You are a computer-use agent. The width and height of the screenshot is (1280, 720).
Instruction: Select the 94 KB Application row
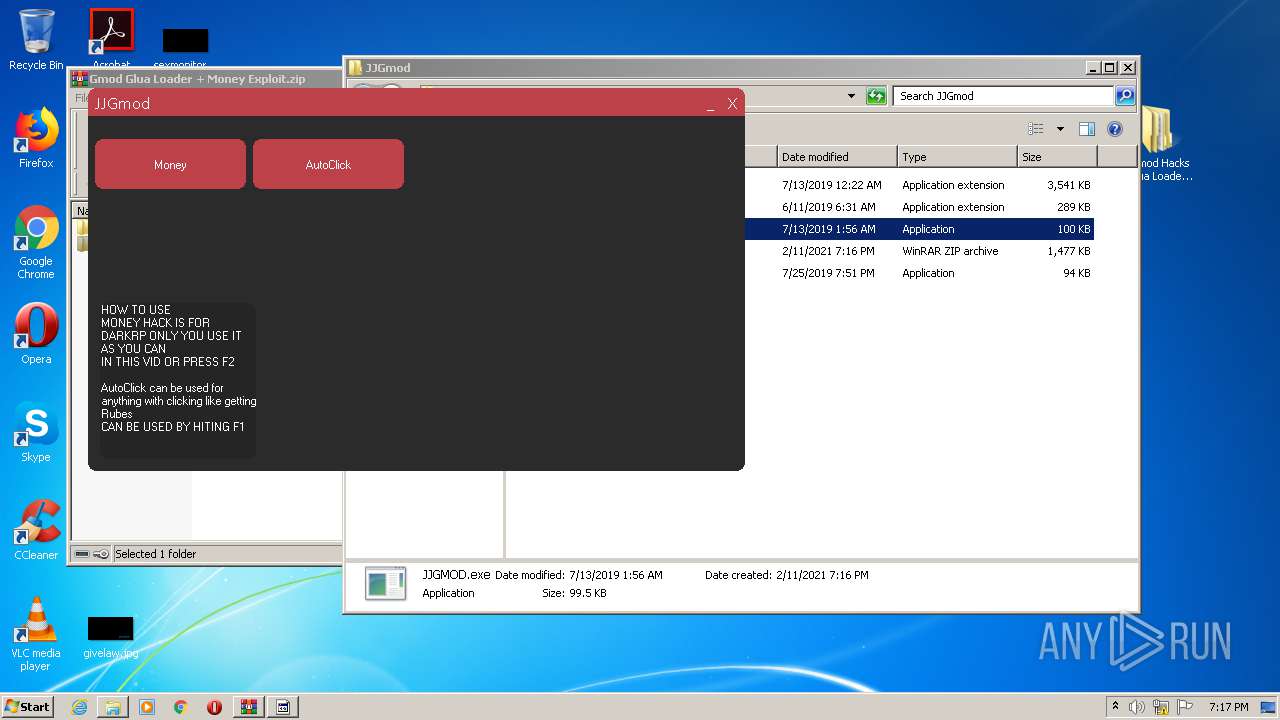tap(920, 273)
